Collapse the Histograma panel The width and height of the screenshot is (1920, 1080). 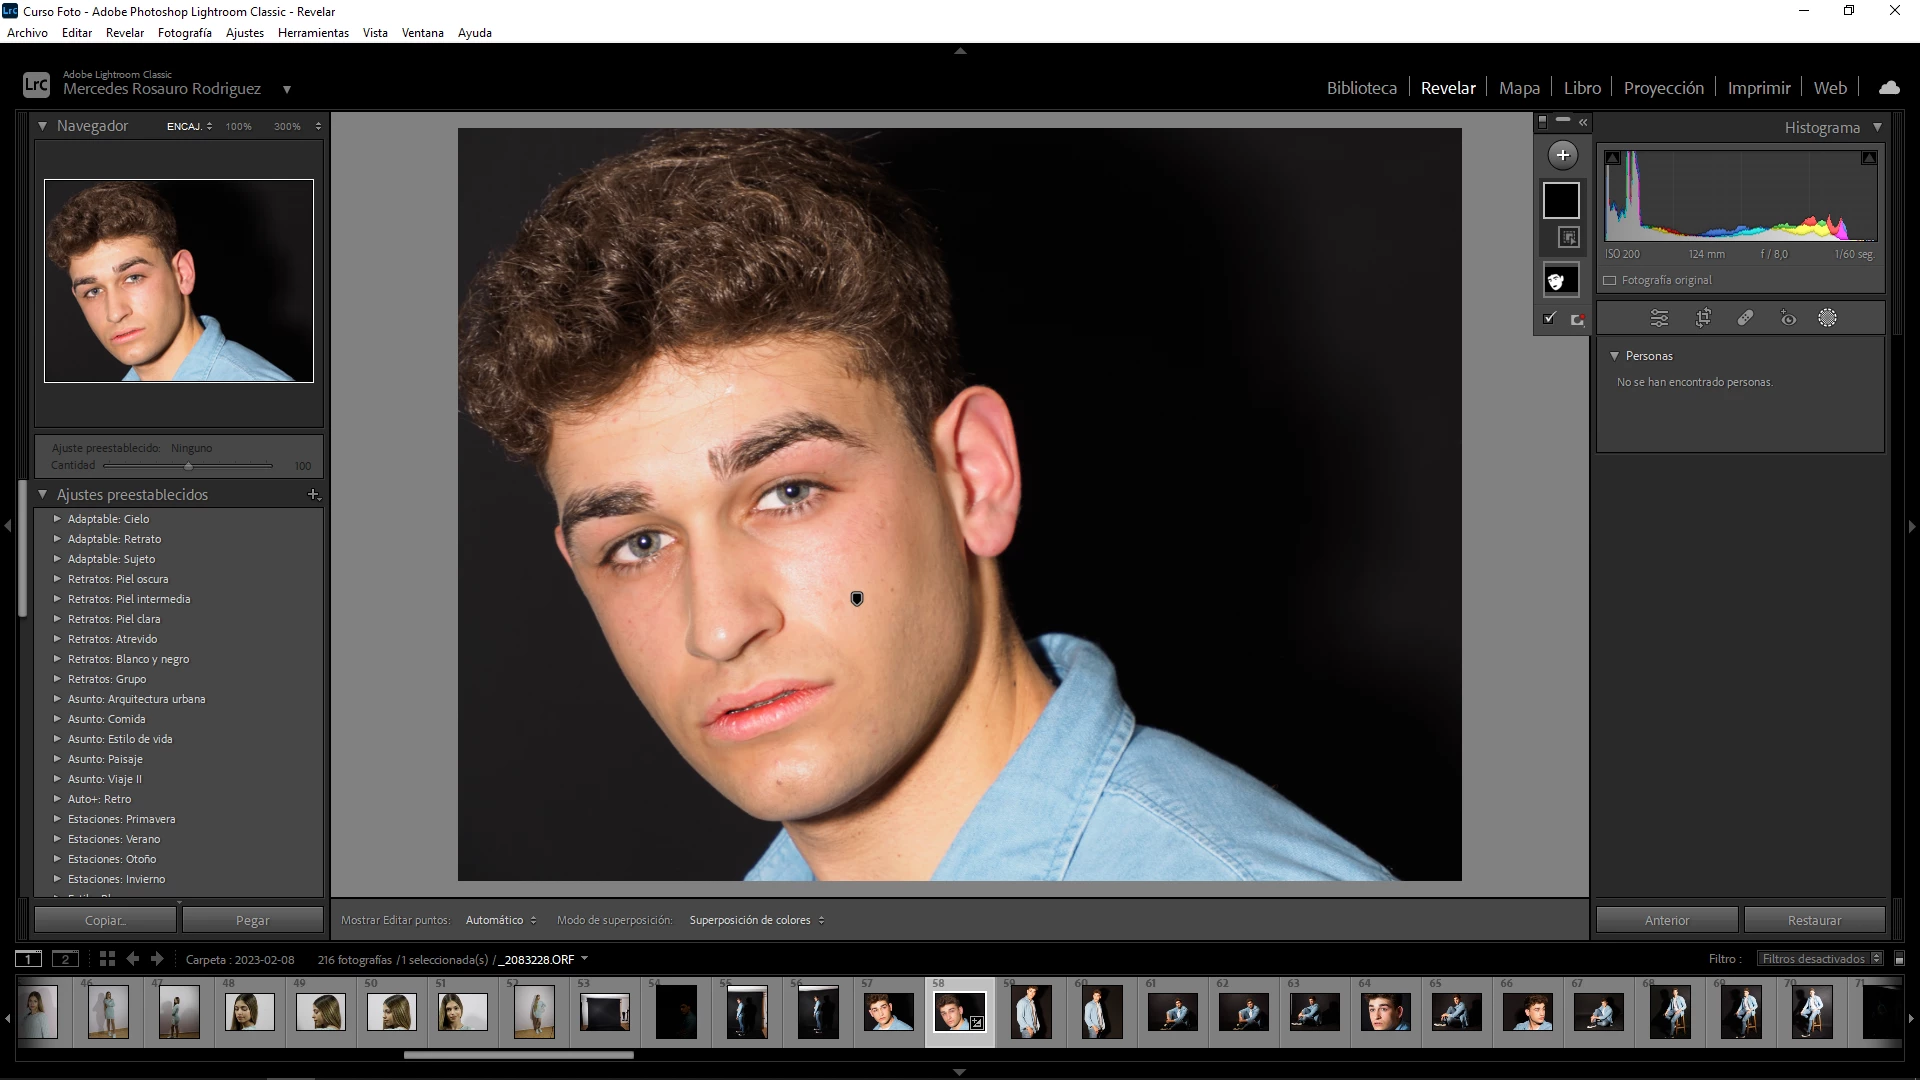click(1877, 127)
